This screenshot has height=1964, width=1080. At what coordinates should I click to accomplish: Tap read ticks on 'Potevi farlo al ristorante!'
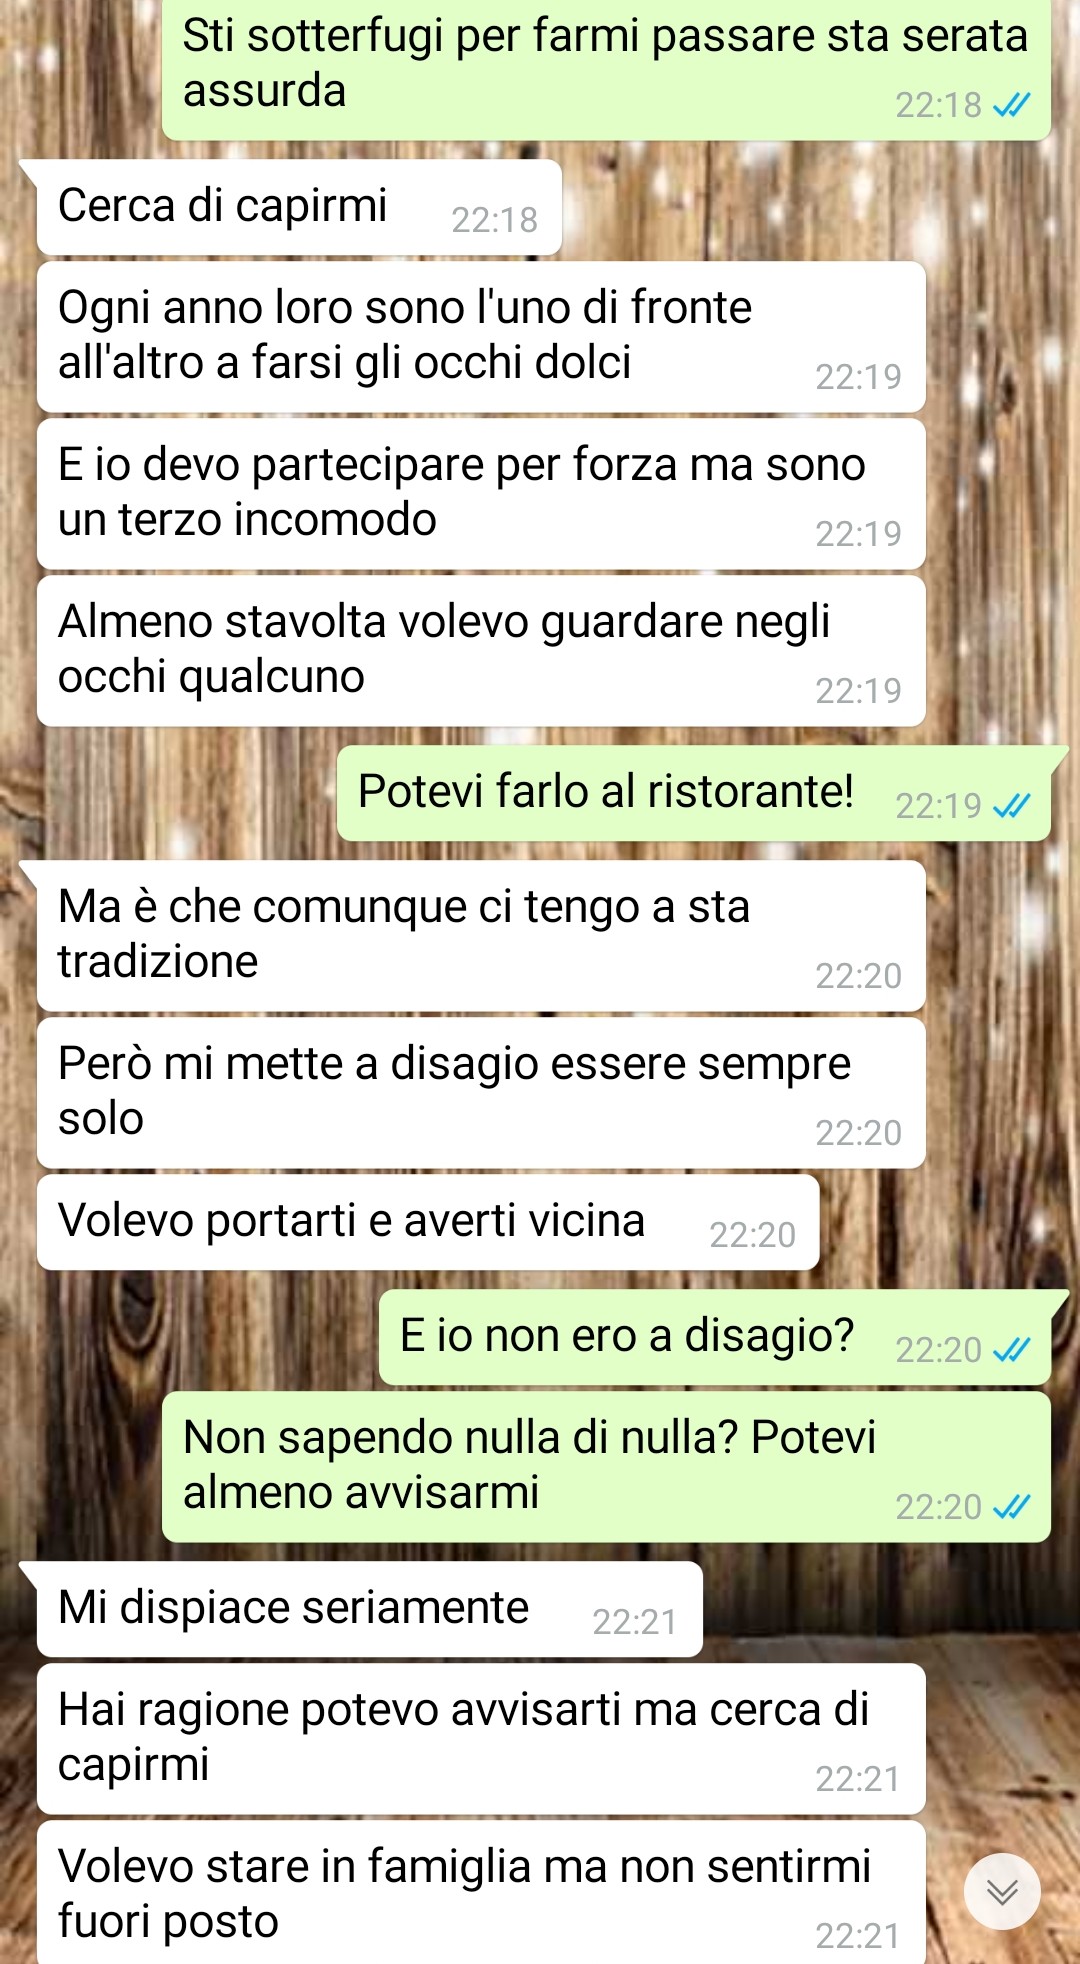coord(1011,806)
